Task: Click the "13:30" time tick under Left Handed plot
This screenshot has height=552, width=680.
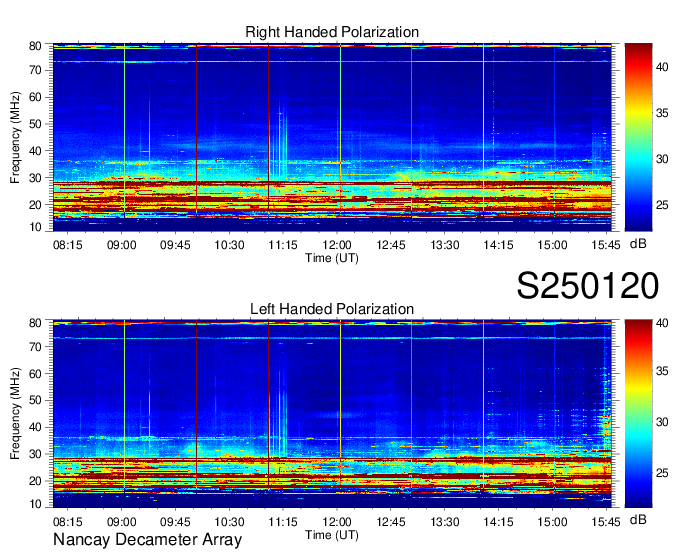Action: [x=445, y=522]
